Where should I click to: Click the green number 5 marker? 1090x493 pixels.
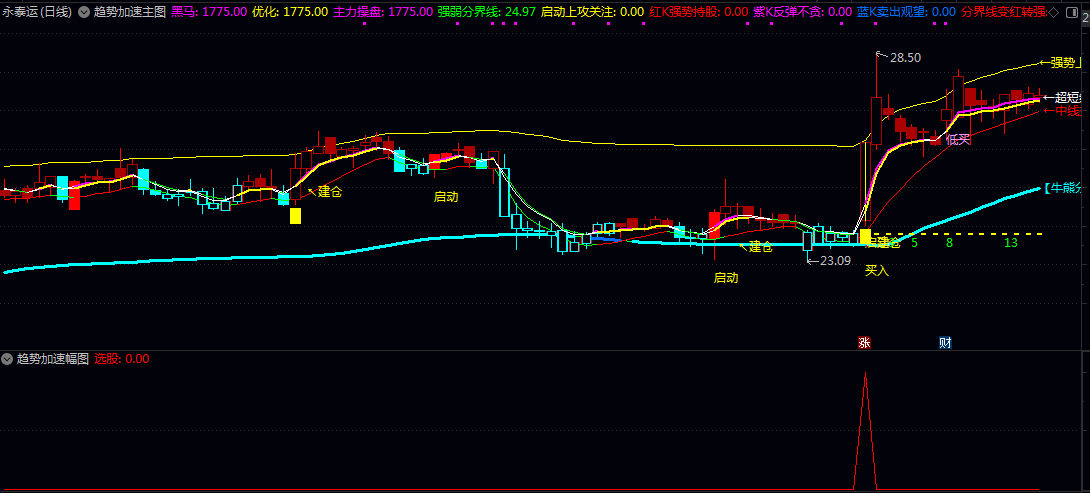tap(914, 243)
